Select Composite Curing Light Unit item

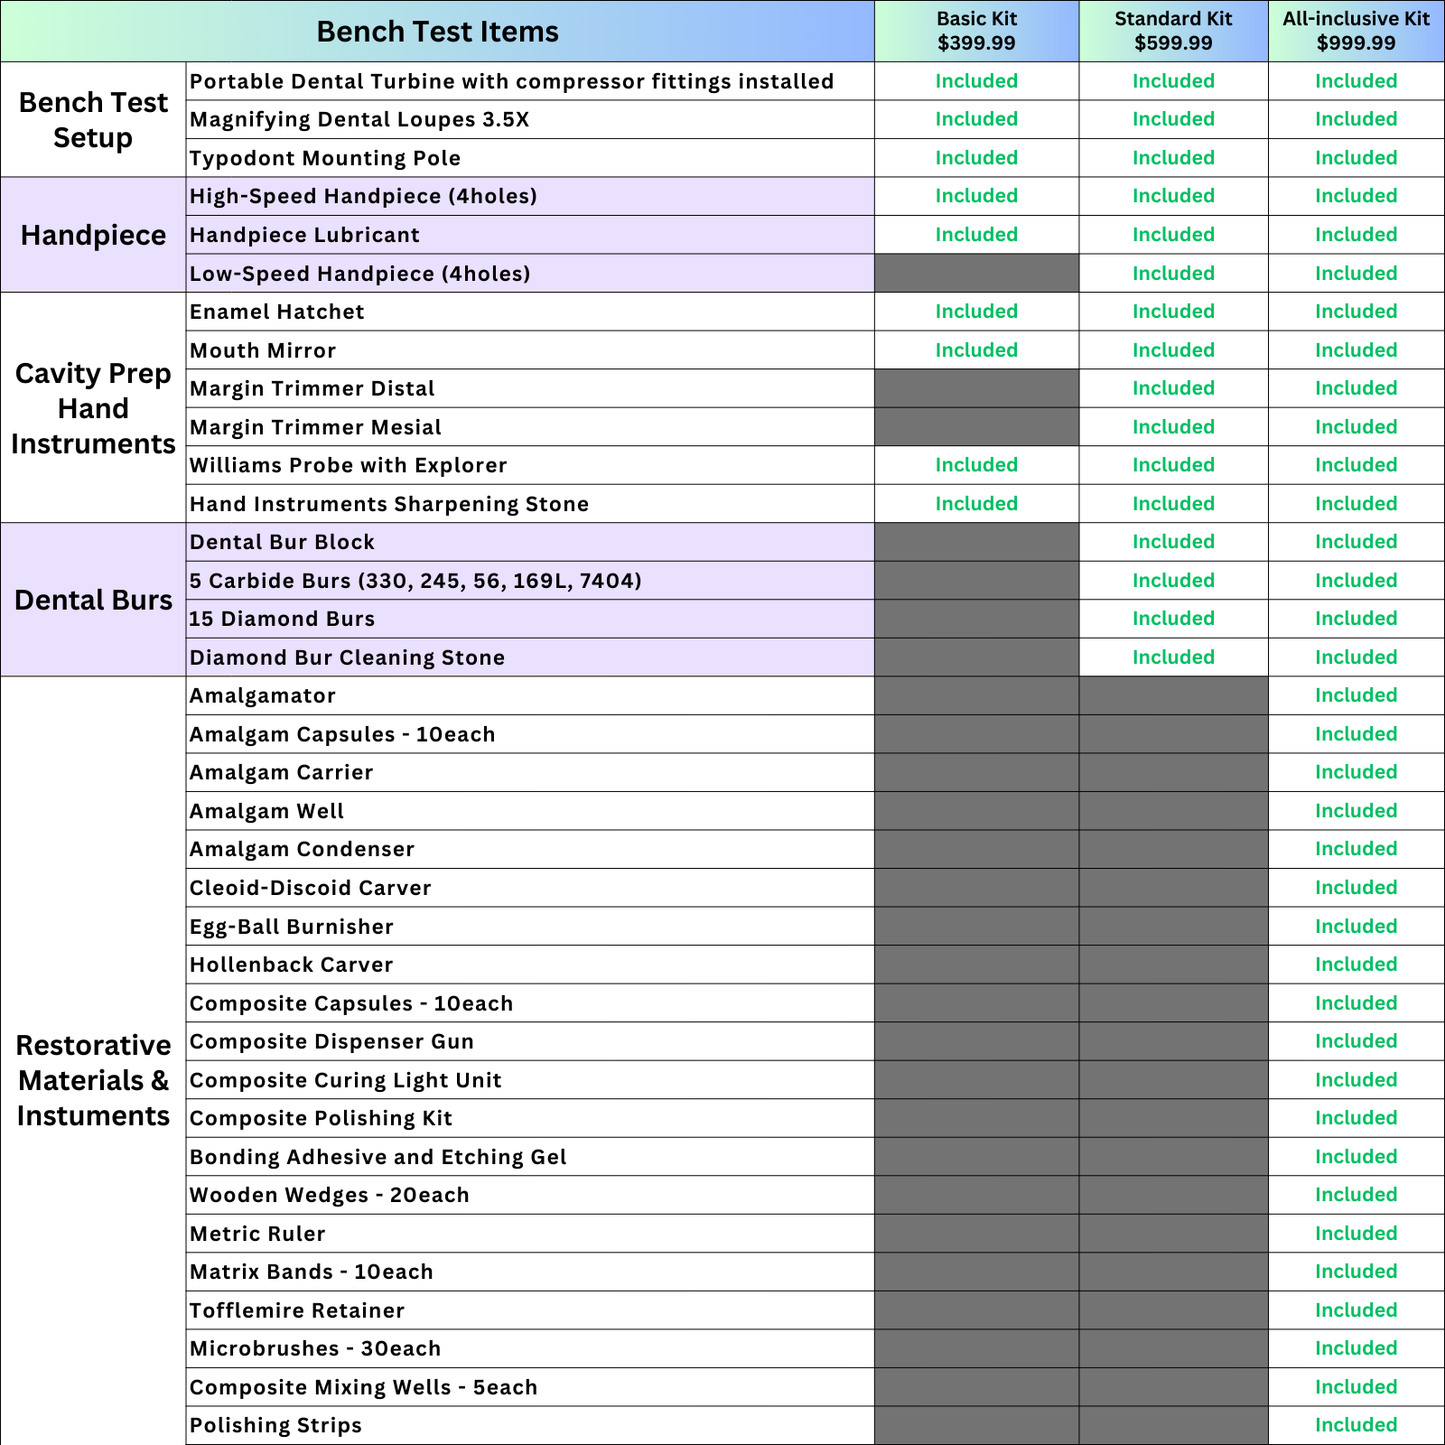tap(345, 1079)
